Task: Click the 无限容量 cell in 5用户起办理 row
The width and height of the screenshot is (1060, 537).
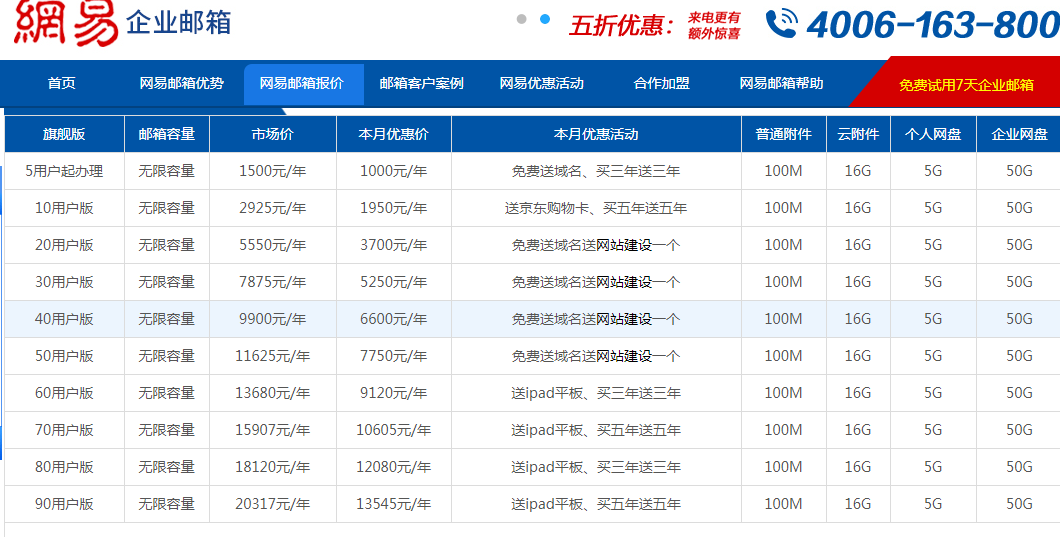Action: 167,171
